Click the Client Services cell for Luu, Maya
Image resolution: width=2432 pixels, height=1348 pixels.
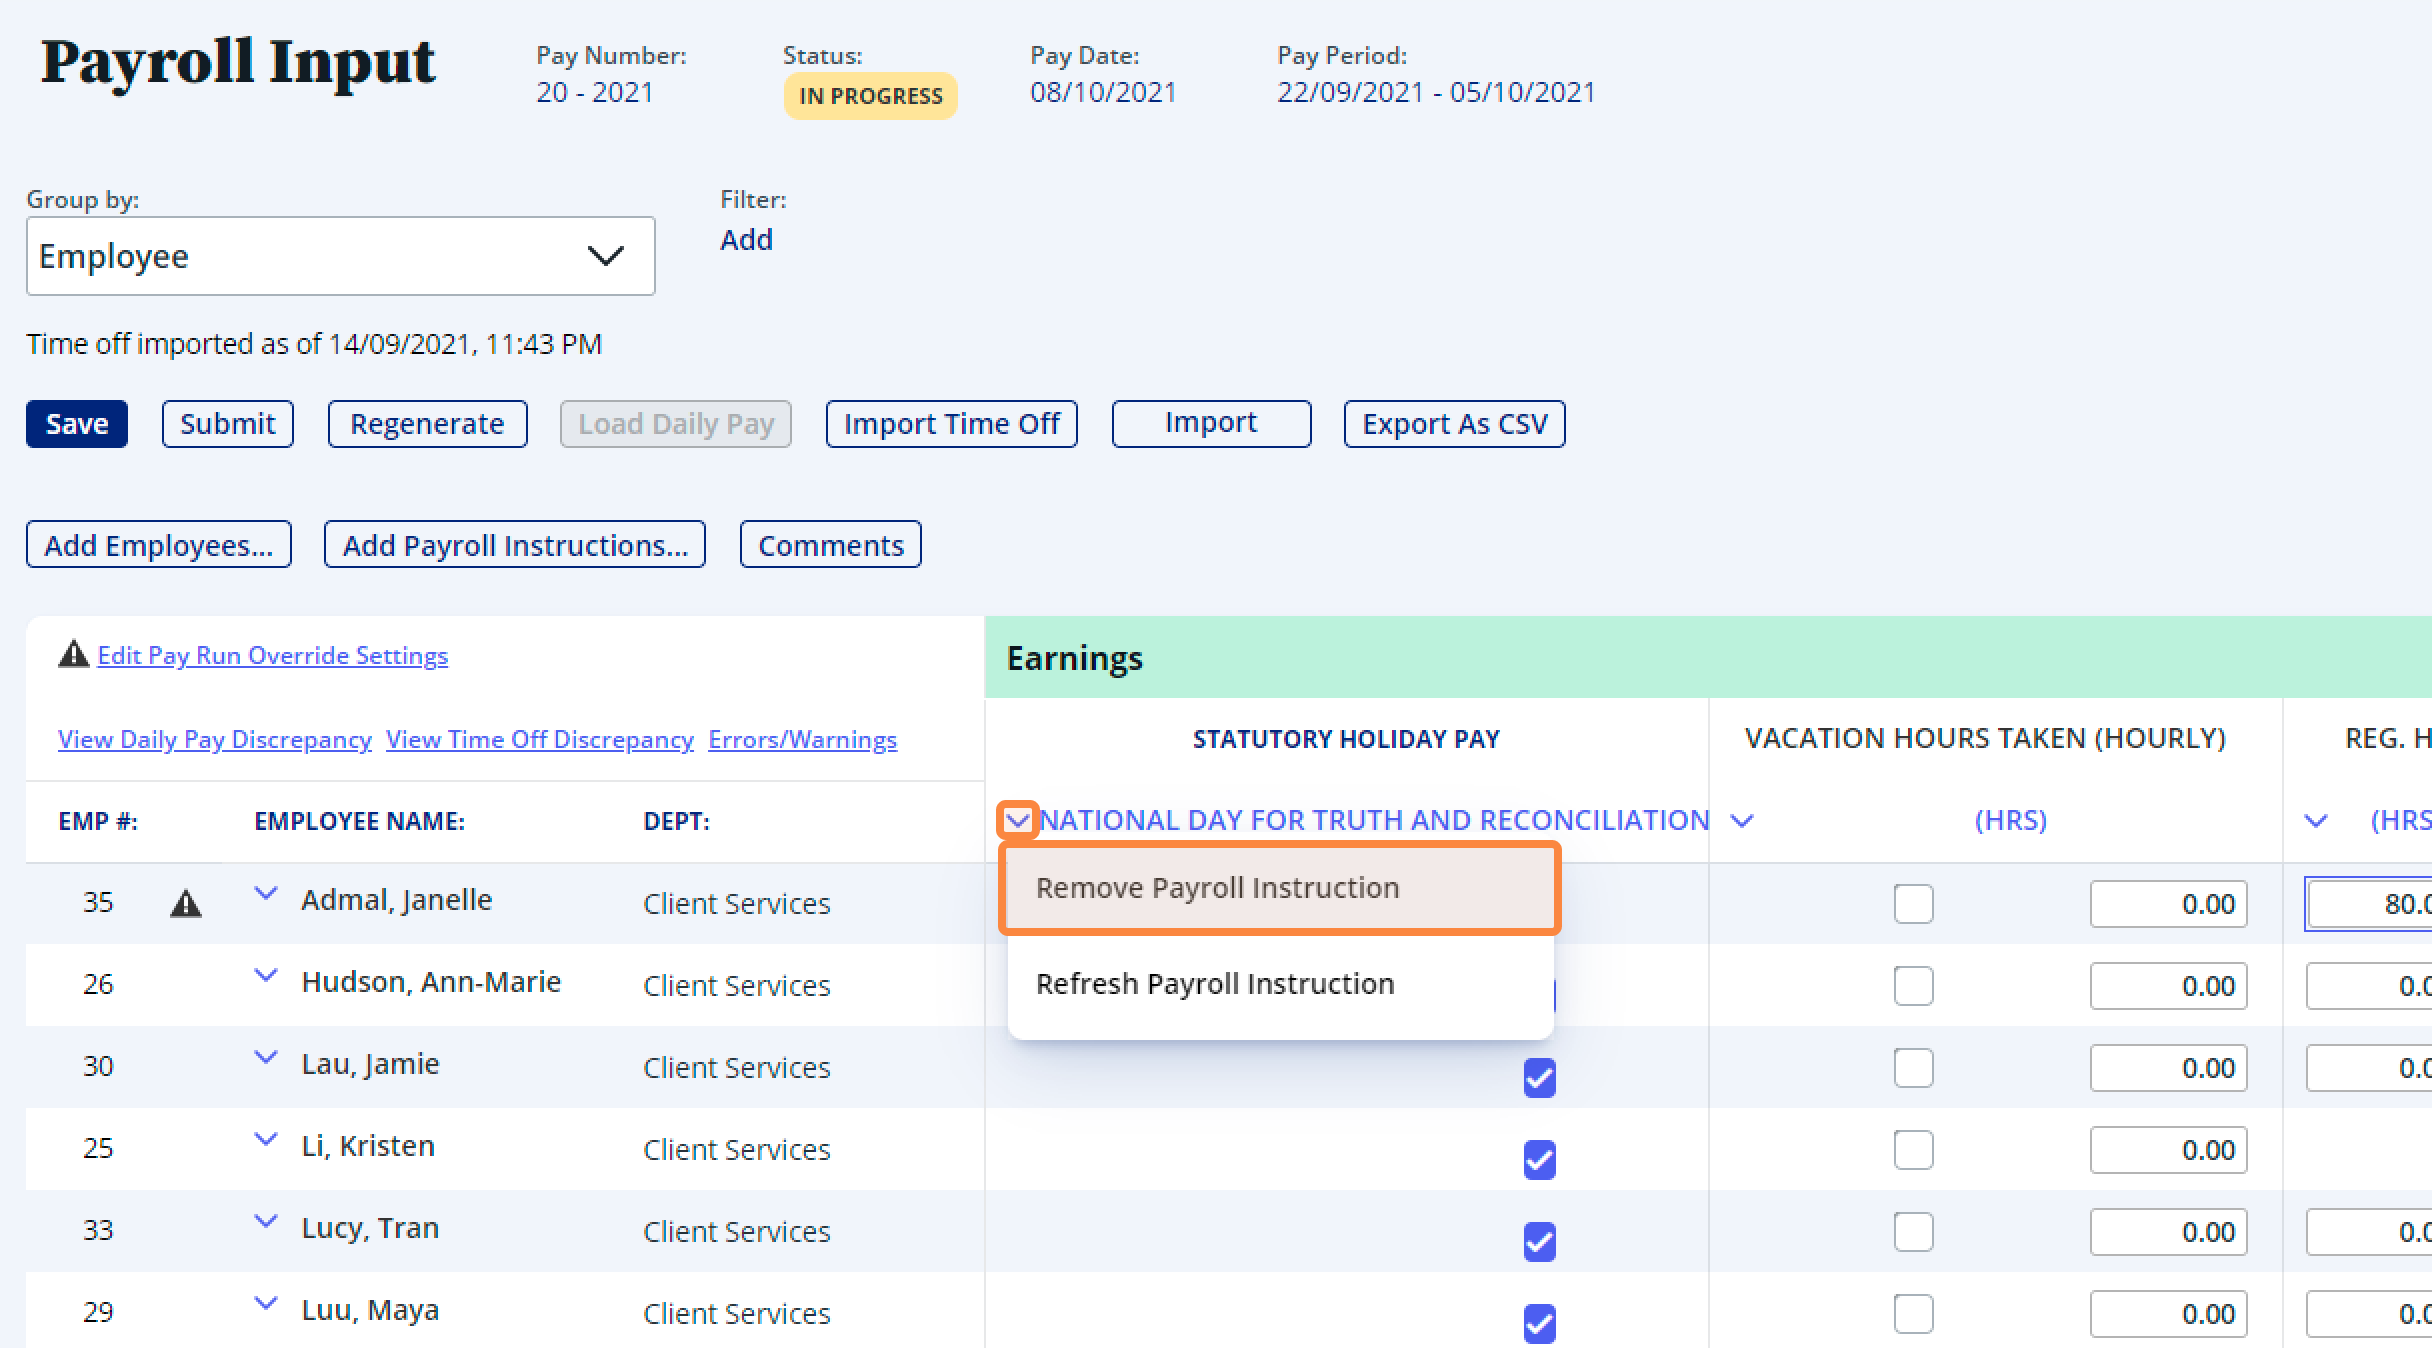(x=737, y=1314)
